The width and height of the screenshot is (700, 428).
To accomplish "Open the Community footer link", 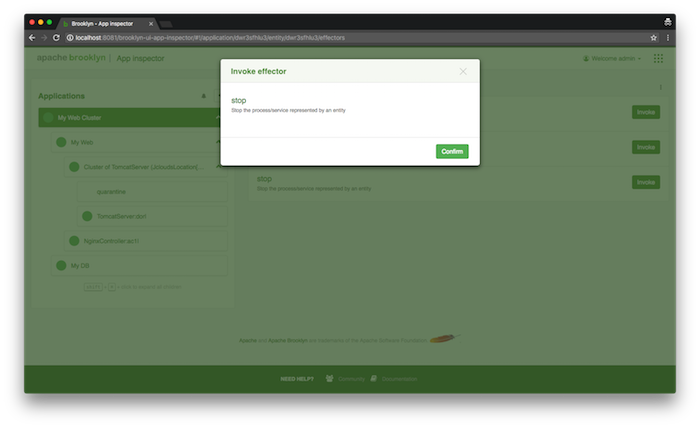I will point(345,379).
